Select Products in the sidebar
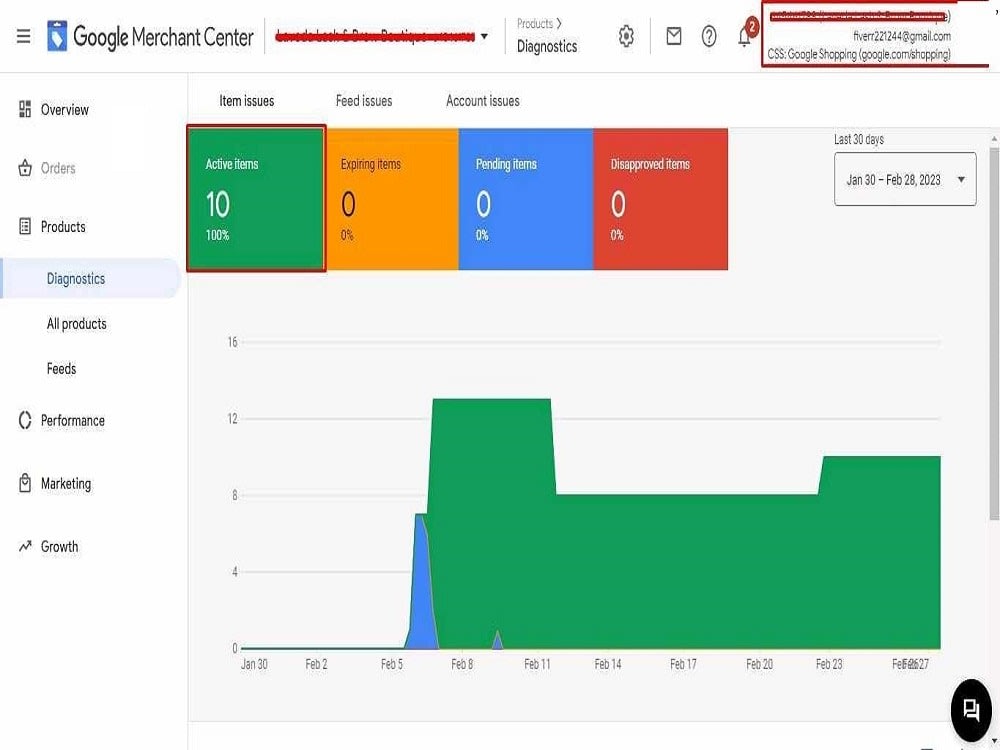Viewport: 1000px width, 750px height. coord(63,226)
